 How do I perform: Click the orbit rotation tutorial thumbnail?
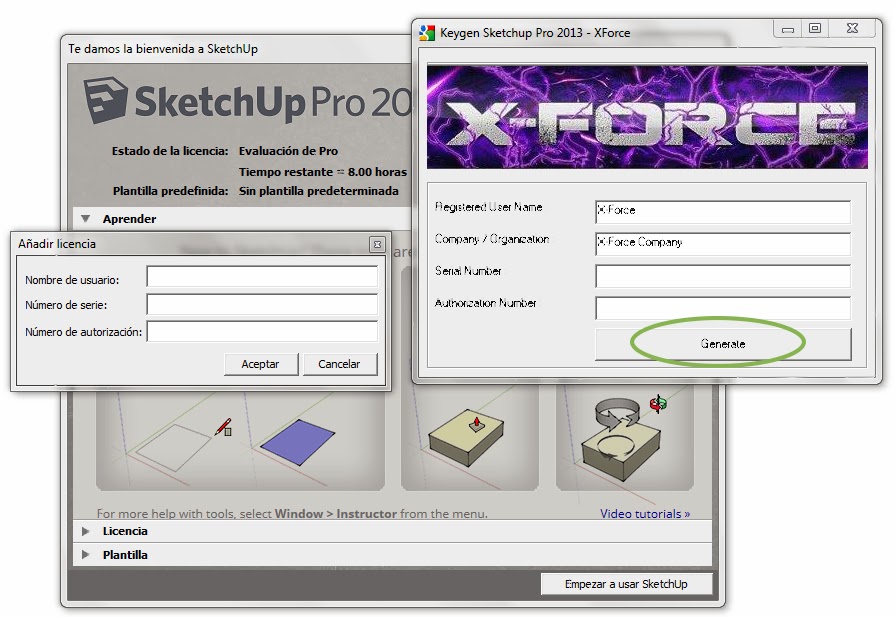(625, 437)
